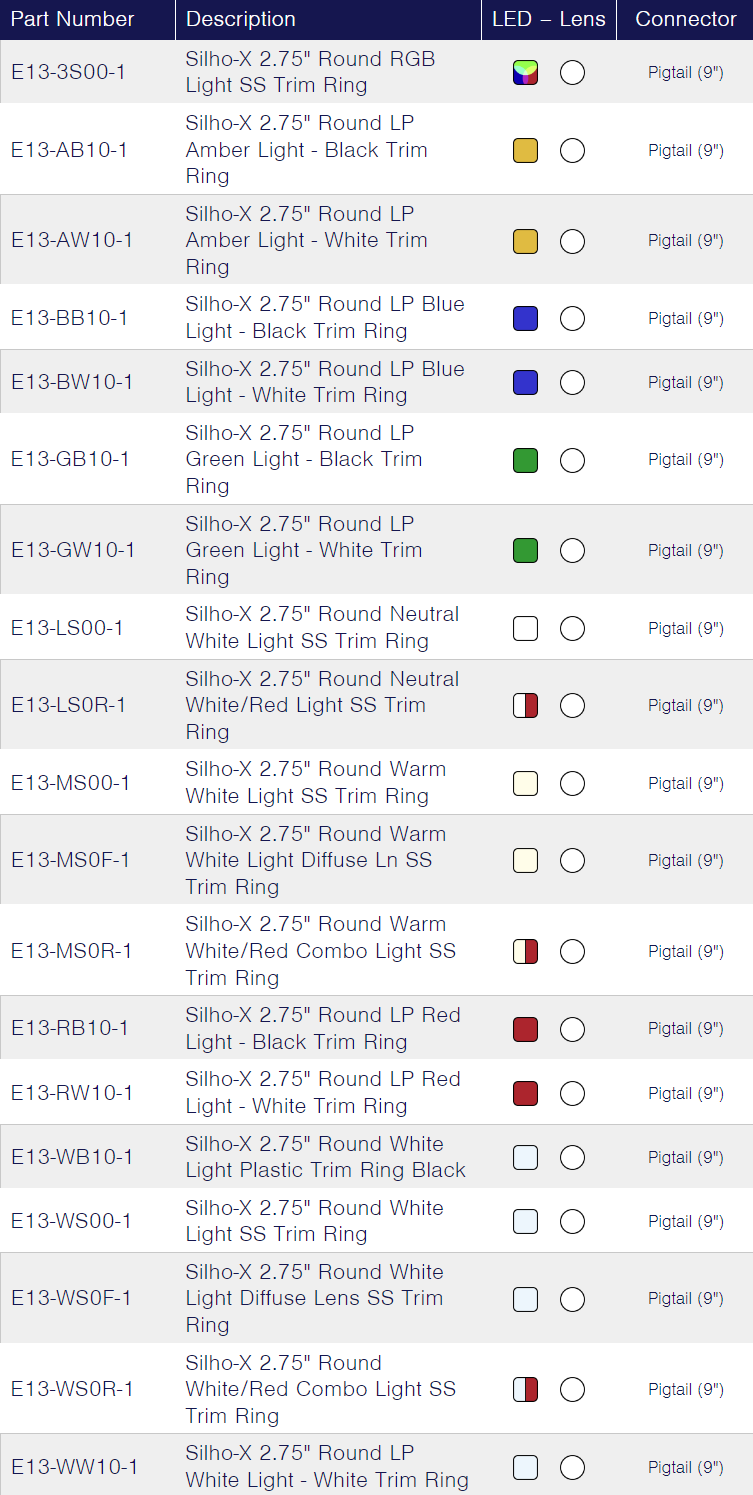
Task: Click the lens circle icon for E13-RW10-1
Action: (x=572, y=1093)
